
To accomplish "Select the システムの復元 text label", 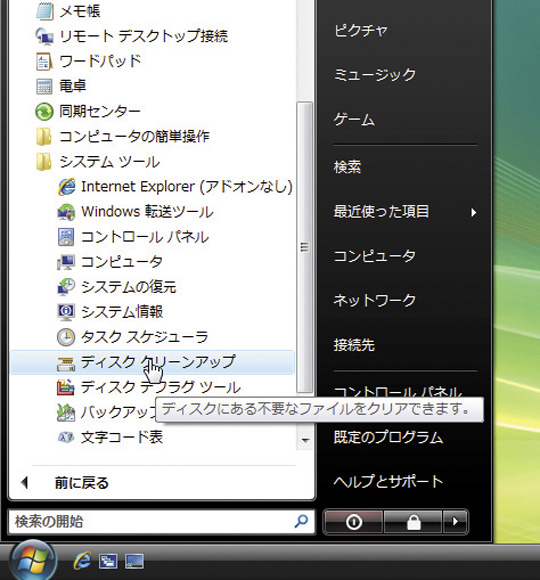I will (129, 287).
